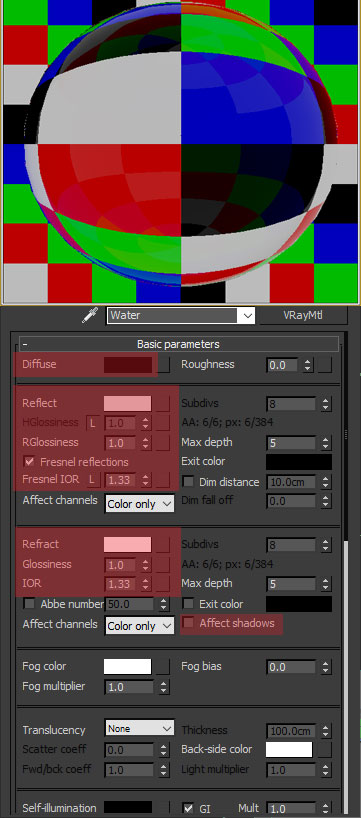This screenshot has width=361, height=818.
Task: Click the Back-side color white swatch
Action: pyautogui.click(x=289, y=750)
